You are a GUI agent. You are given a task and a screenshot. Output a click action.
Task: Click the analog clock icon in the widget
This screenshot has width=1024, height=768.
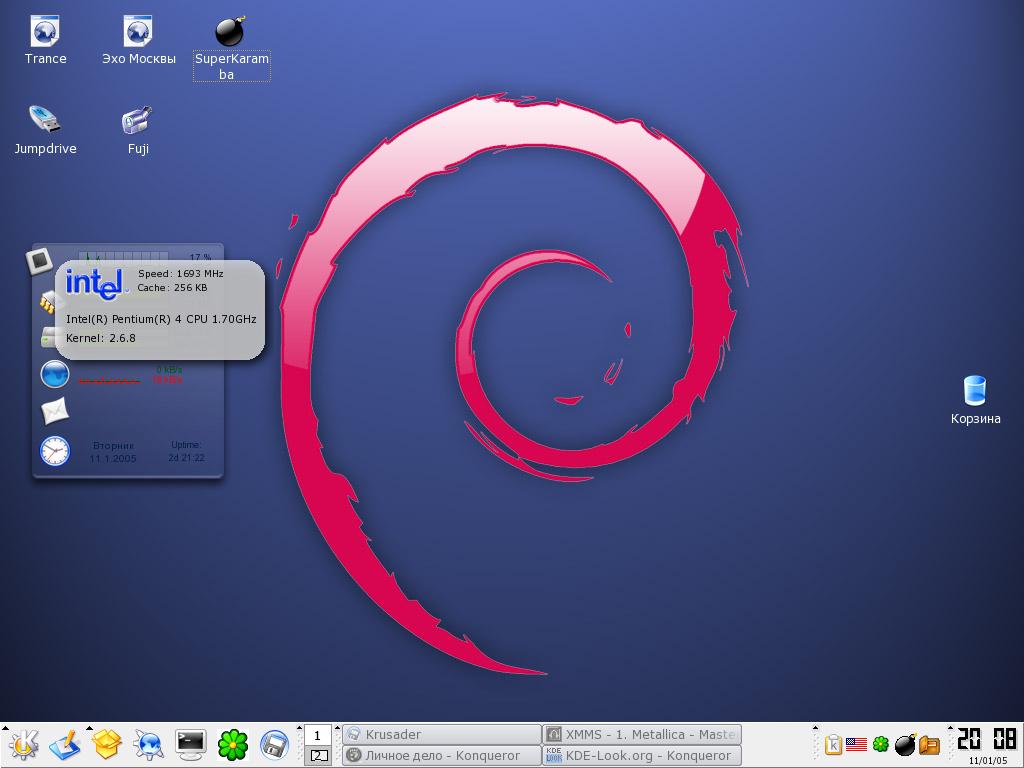(x=55, y=451)
